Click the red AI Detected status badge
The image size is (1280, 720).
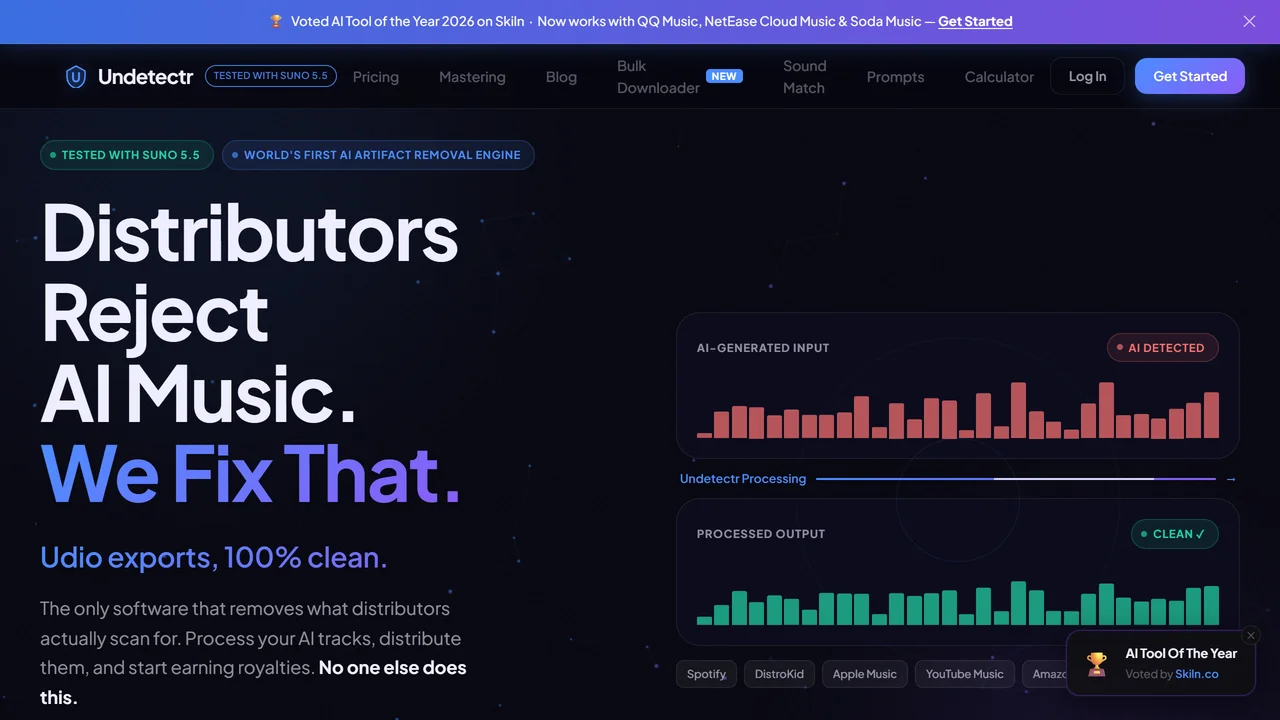[1163, 348]
